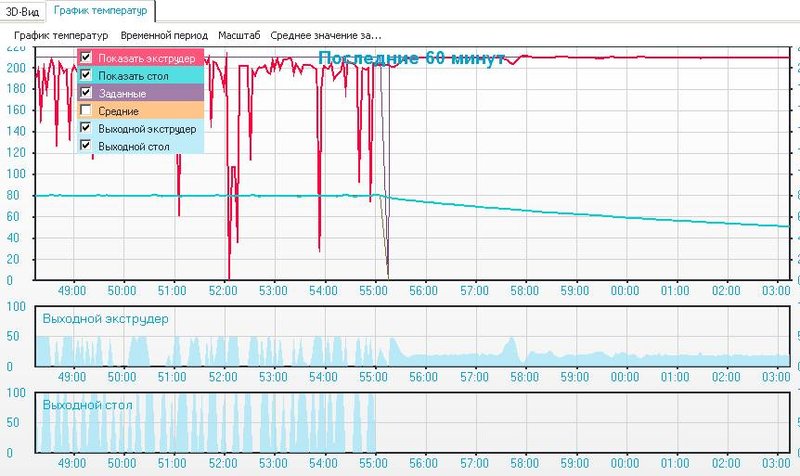Uncheck Выходной экструдер in the dropdown list
800x476 pixels.
86,128
